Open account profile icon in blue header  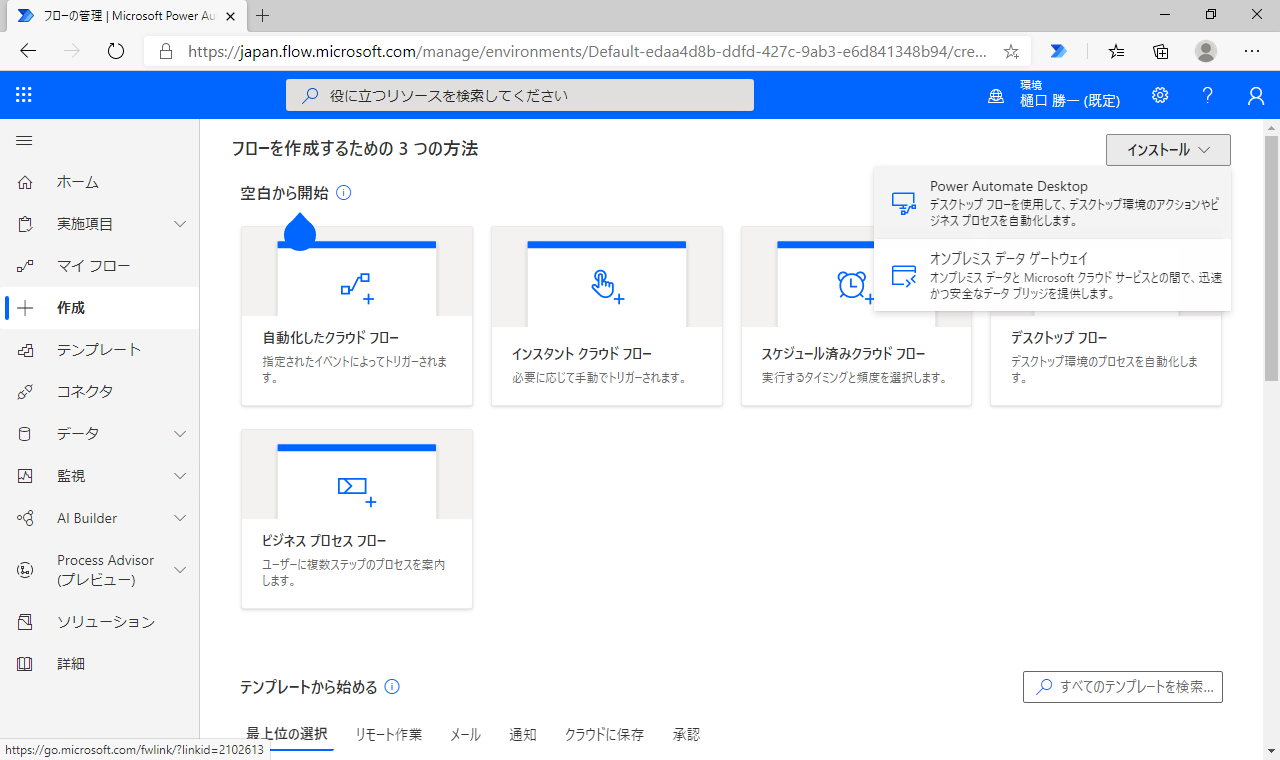1256,95
